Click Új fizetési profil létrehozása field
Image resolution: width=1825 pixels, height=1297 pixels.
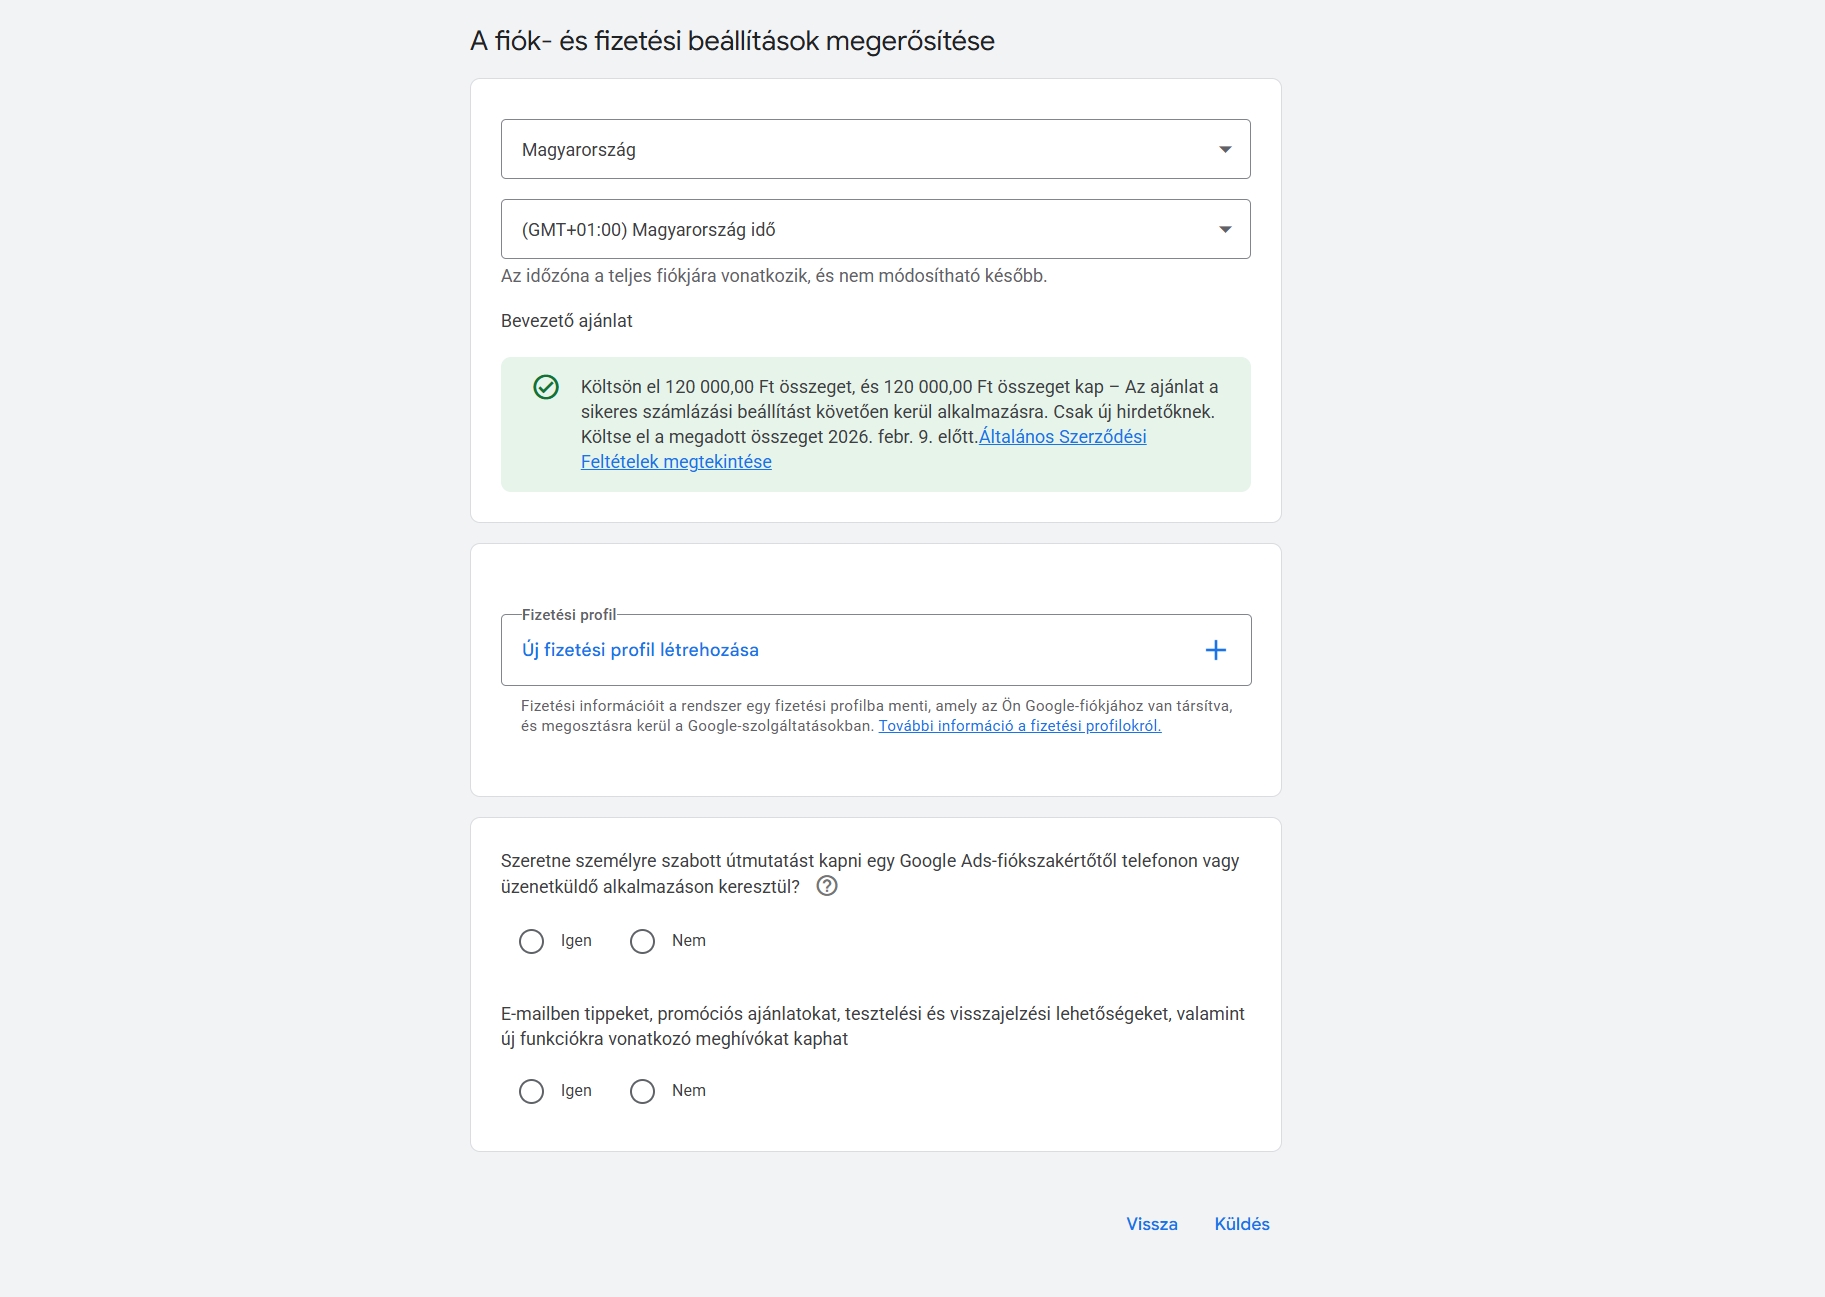click(x=640, y=650)
